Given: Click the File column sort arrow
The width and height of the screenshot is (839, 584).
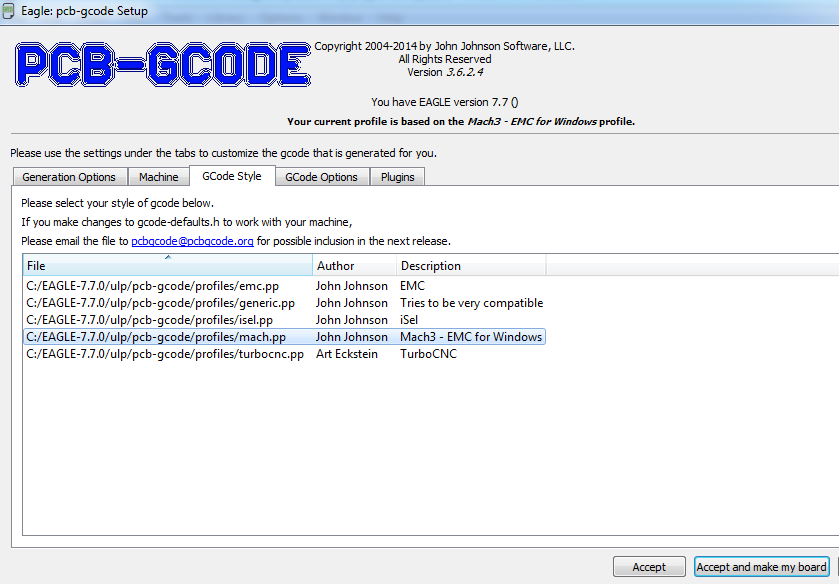Looking at the screenshot, I should (x=168, y=257).
